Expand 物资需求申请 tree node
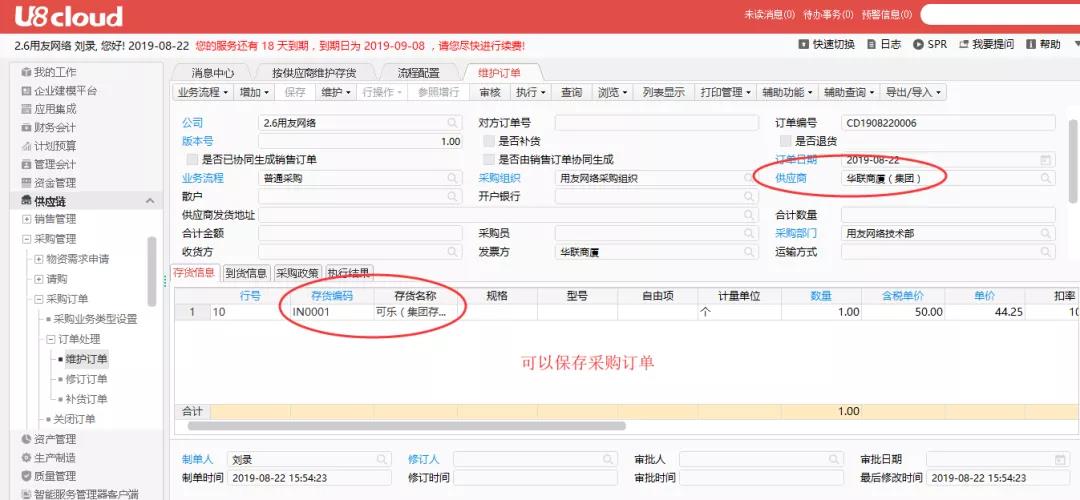Screen dimensions: 1080x500 [x=39, y=259]
